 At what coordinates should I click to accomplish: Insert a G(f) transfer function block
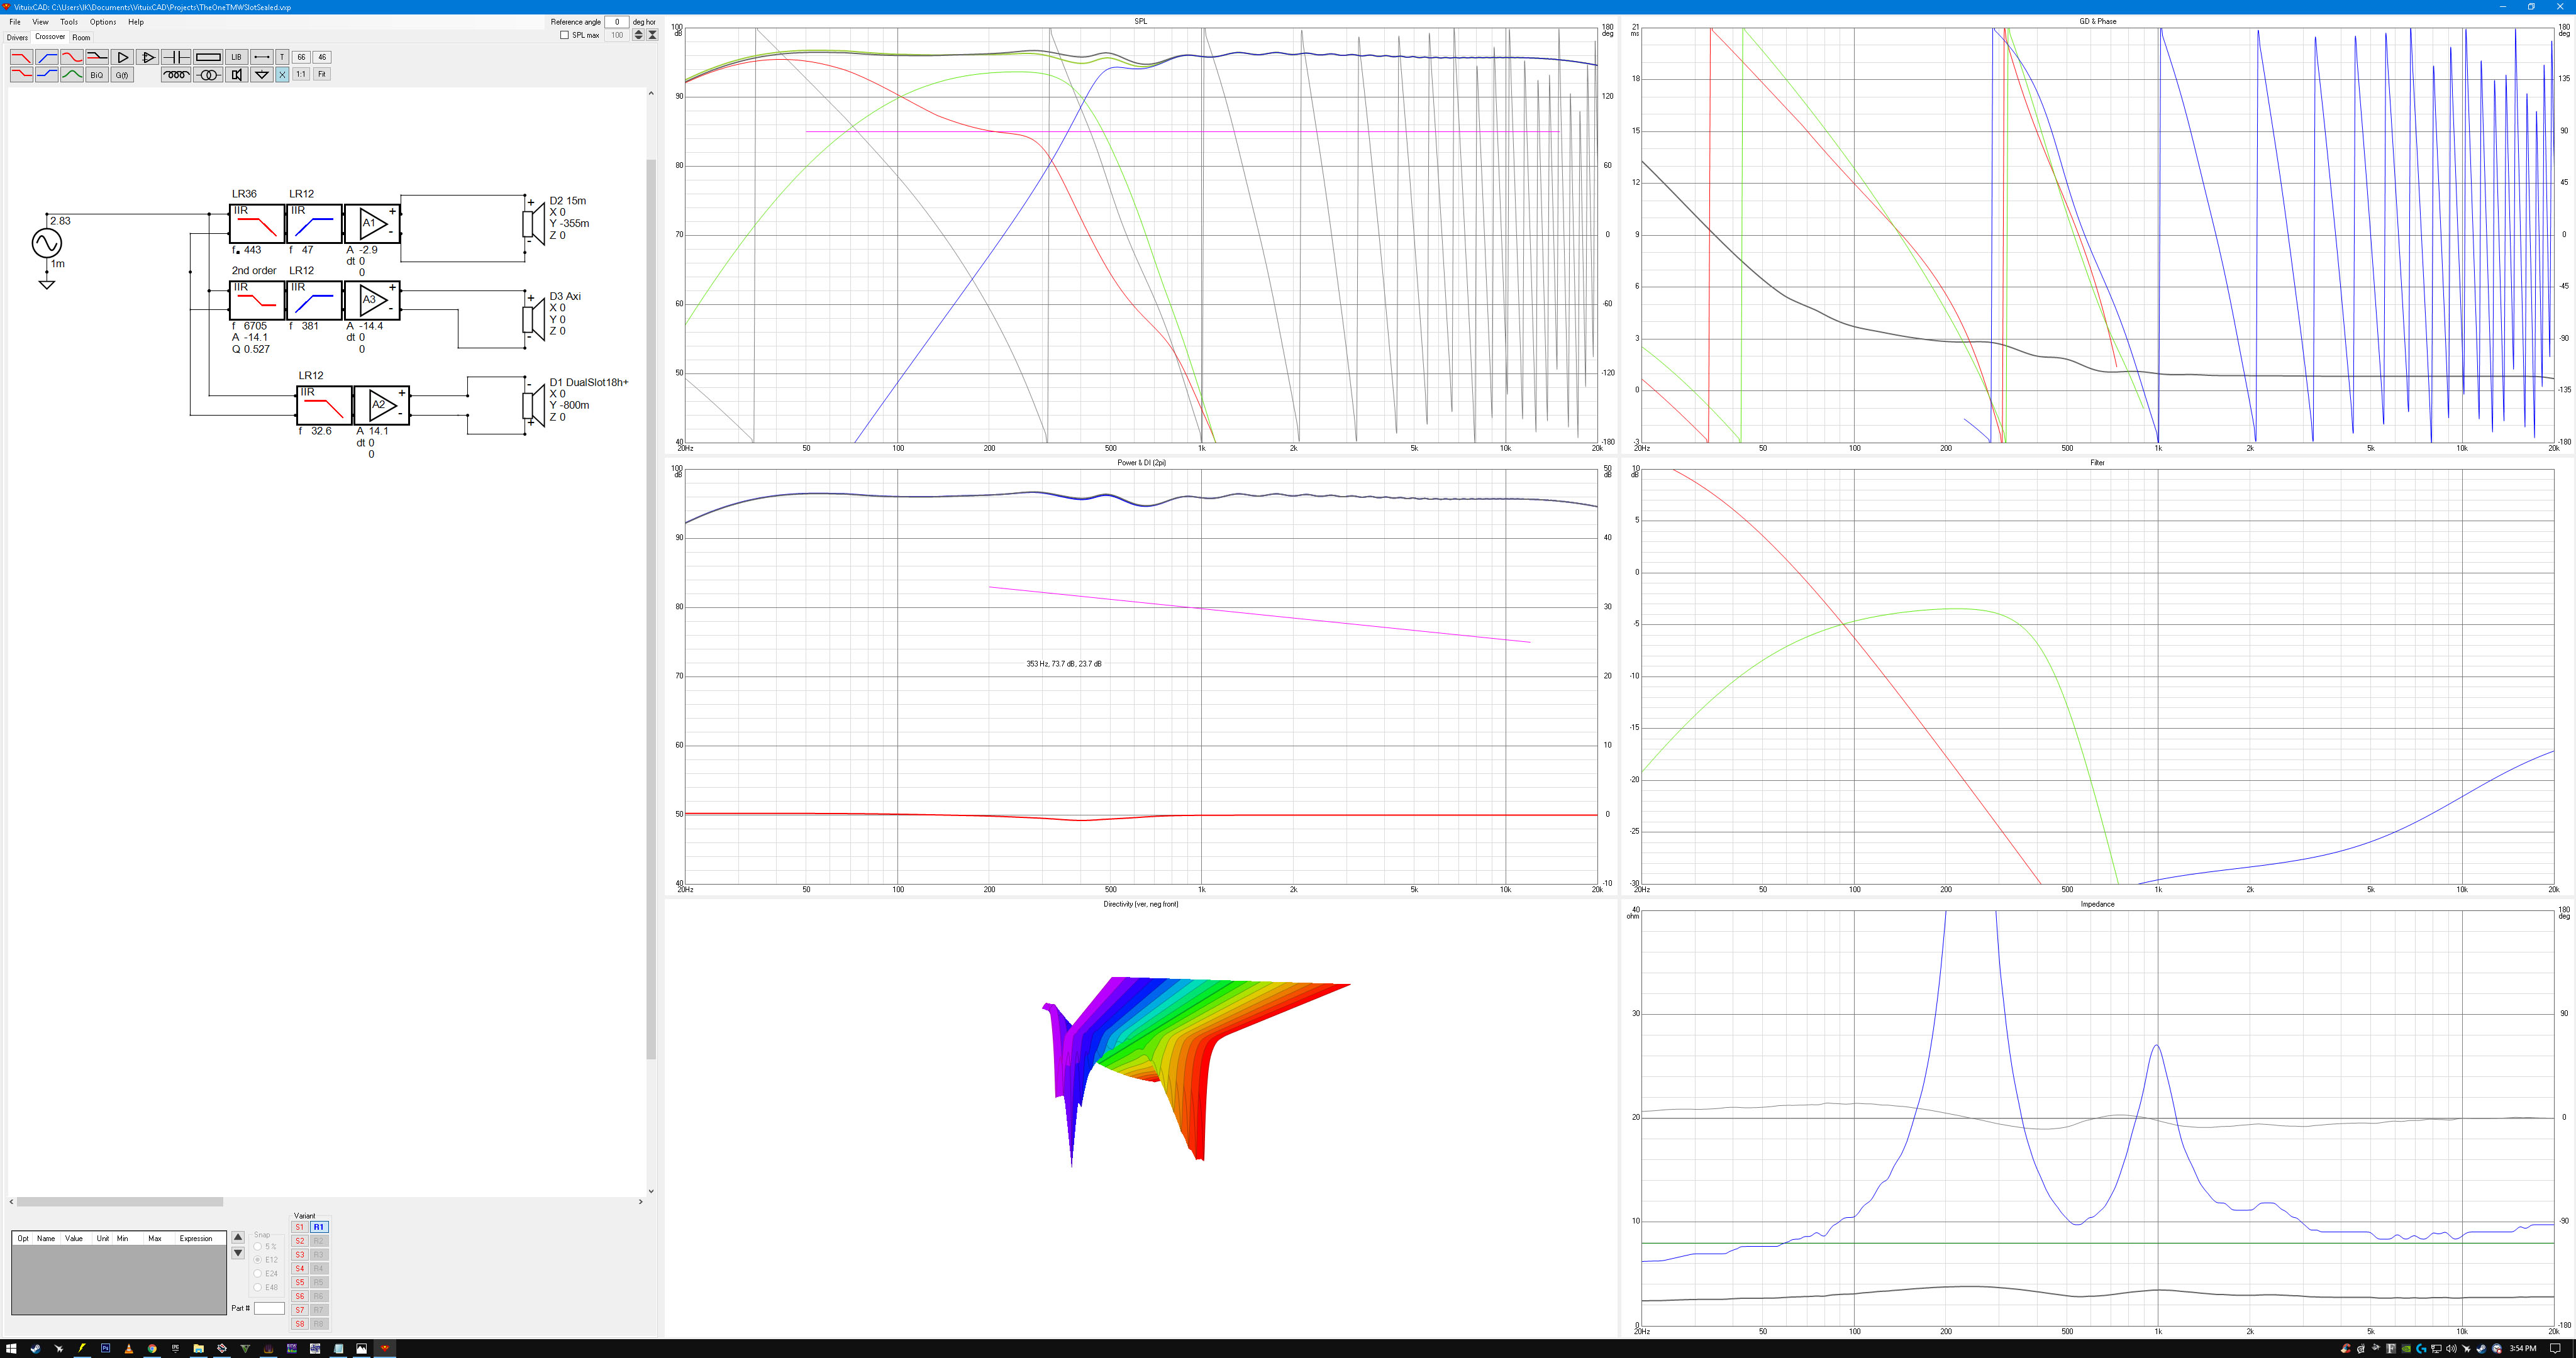(x=122, y=75)
